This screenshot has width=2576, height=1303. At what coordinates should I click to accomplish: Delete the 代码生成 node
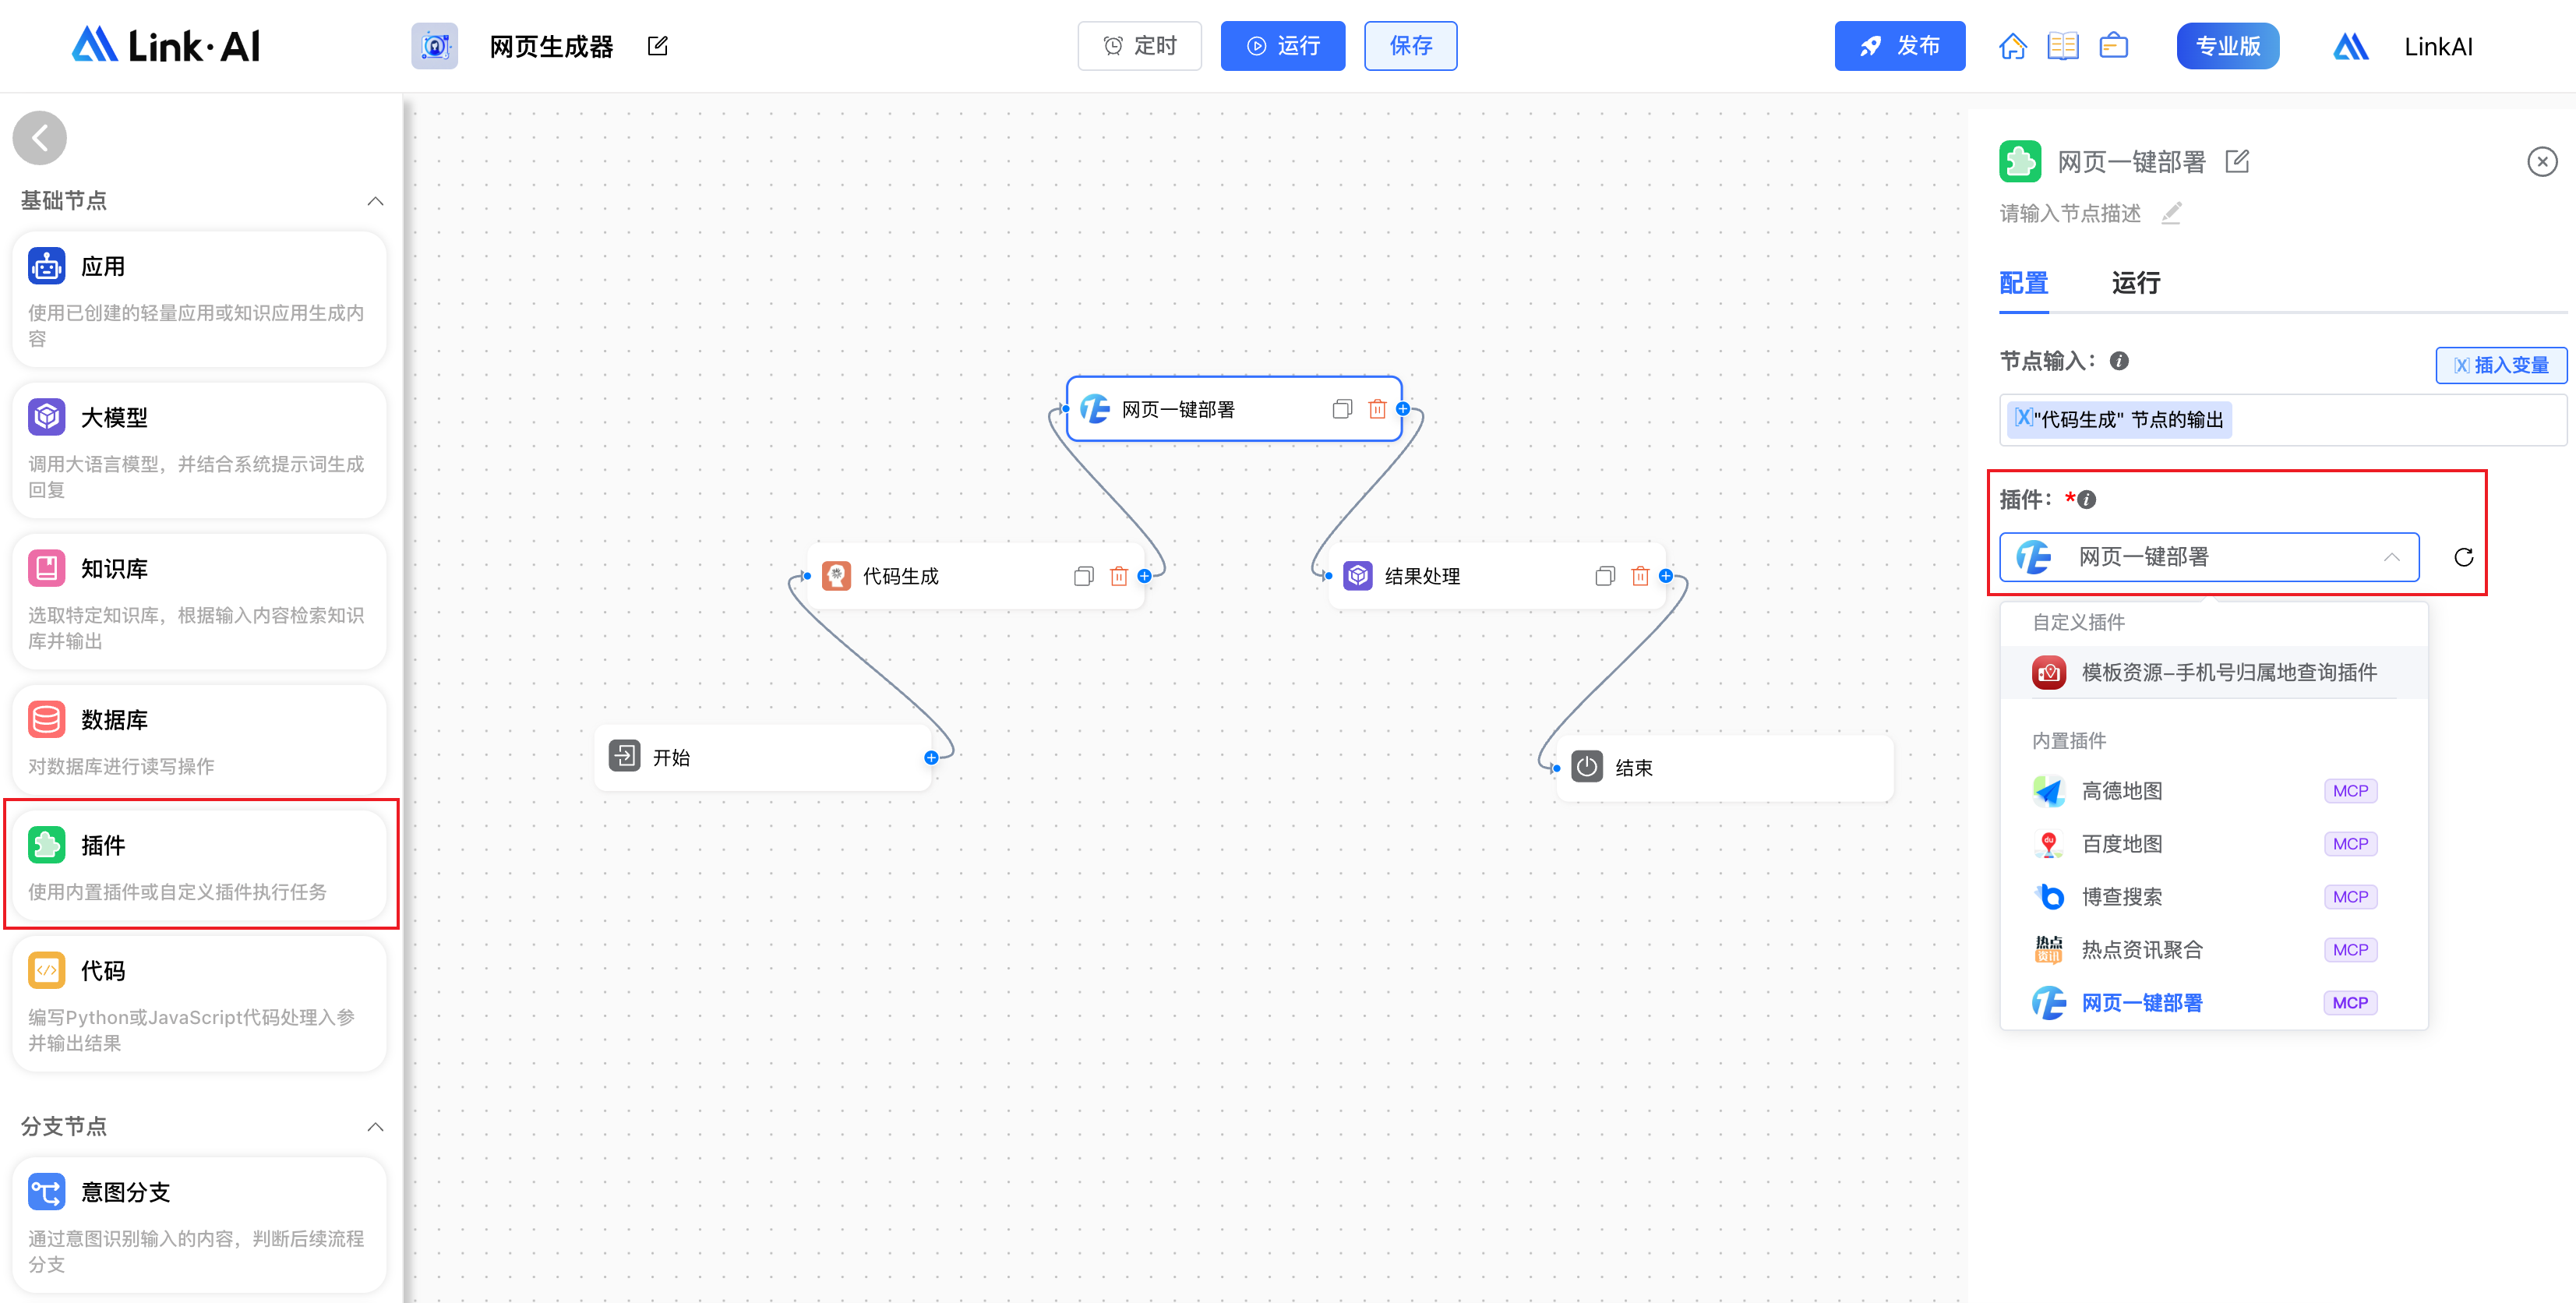coord(1119,576)
